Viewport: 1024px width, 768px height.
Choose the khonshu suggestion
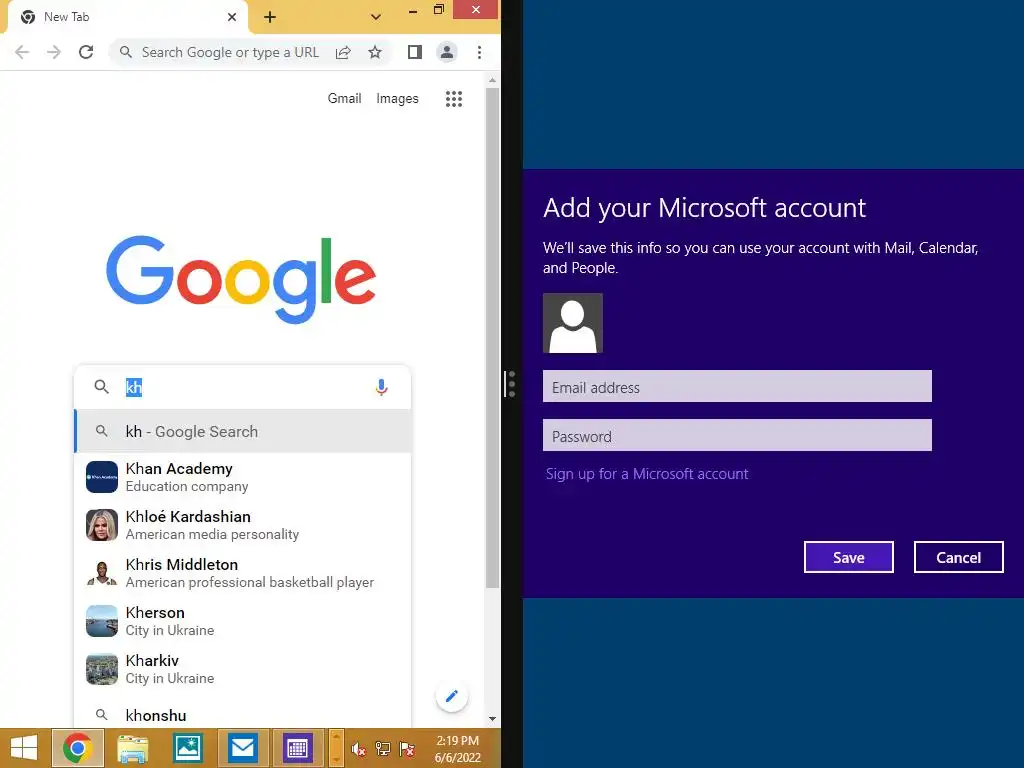click(243, 715)
